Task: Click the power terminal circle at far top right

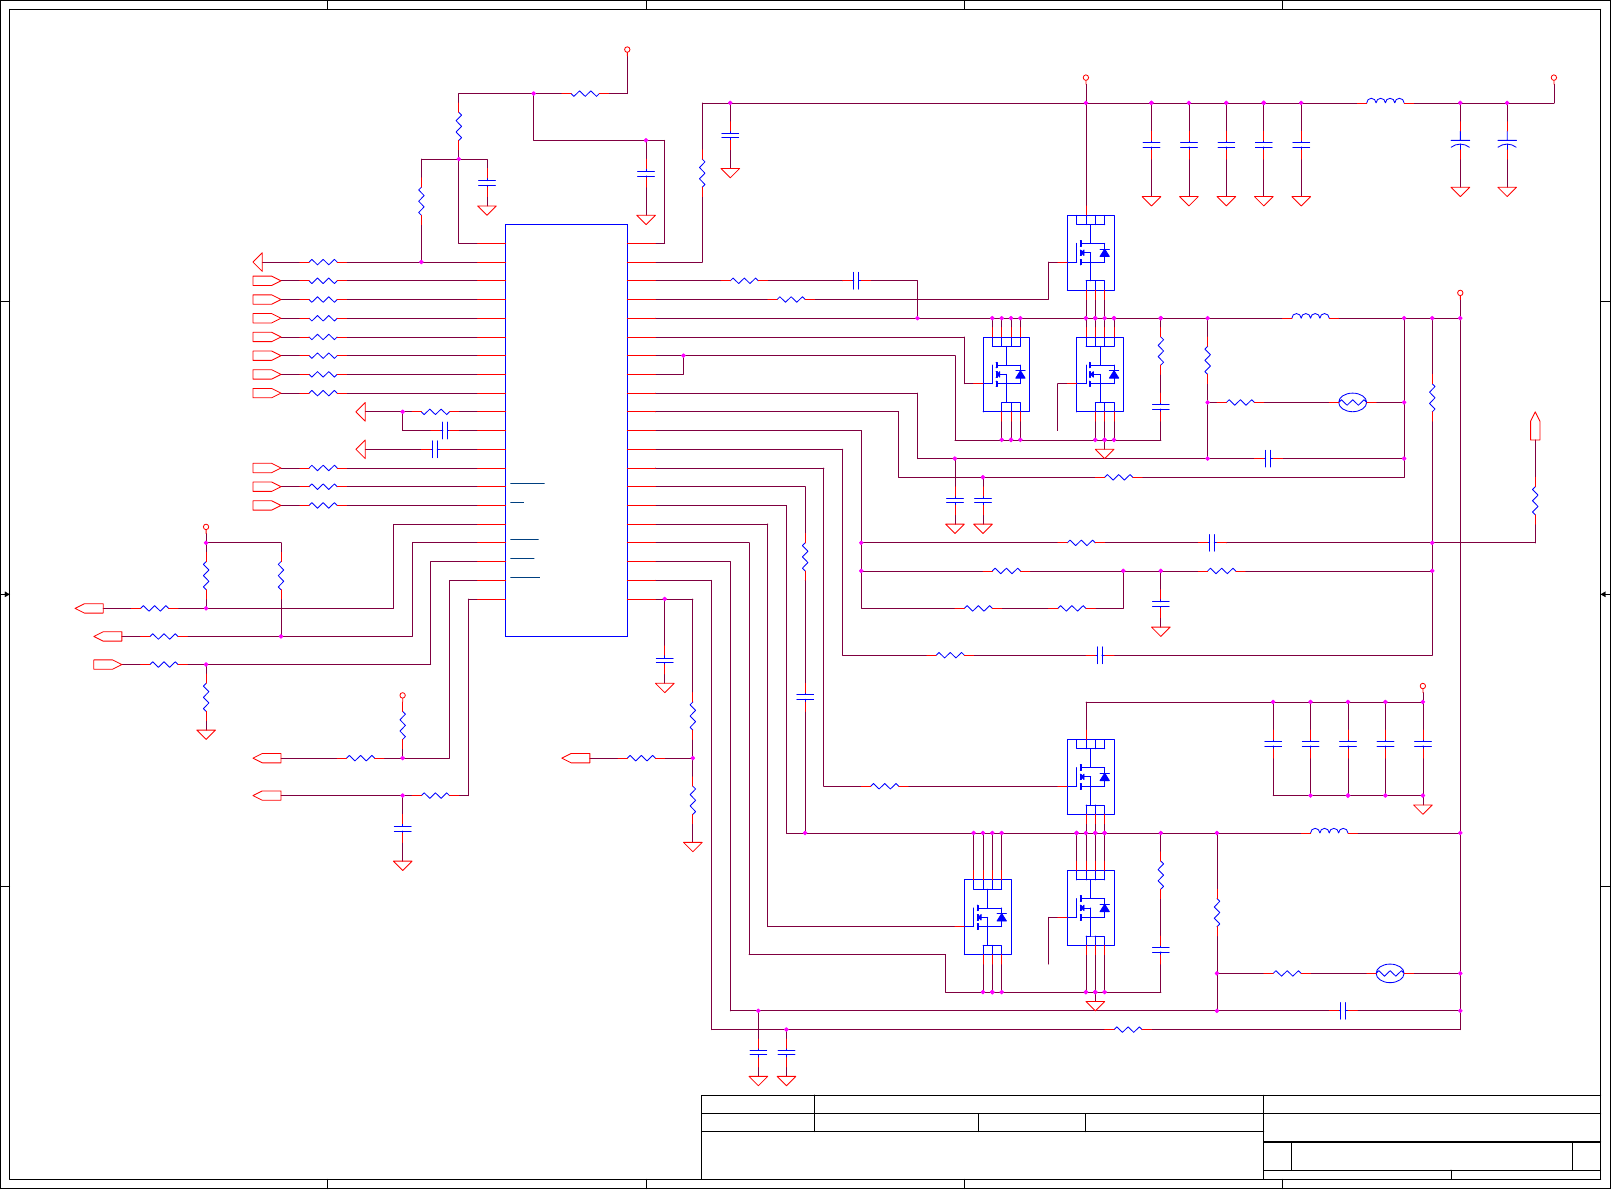Action: [x=1554, y=77]
